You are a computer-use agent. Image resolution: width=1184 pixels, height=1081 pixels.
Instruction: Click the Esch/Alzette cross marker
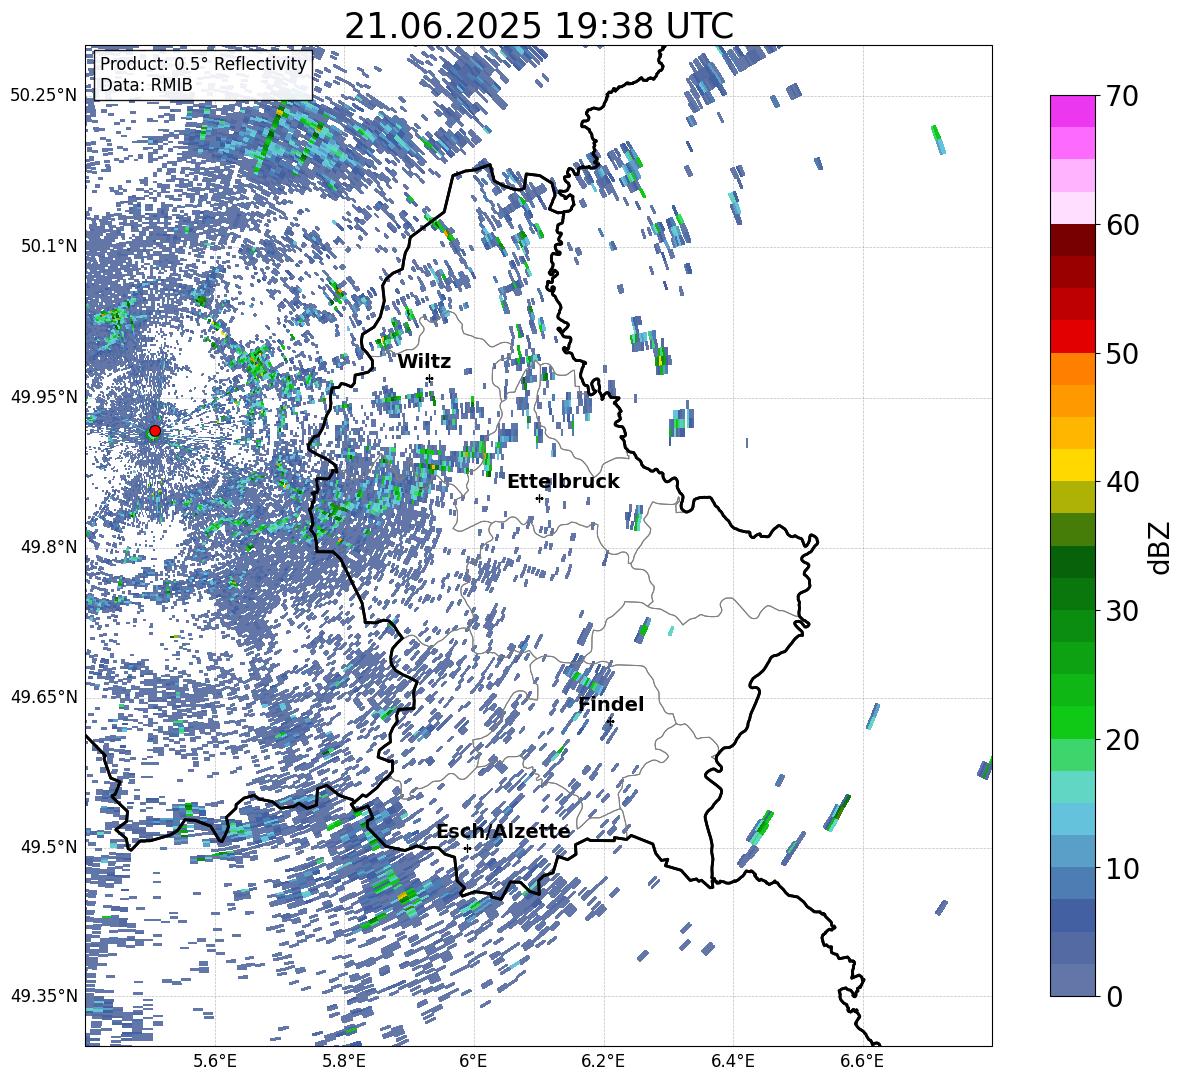pyautogui.click(x=467, y=848)
